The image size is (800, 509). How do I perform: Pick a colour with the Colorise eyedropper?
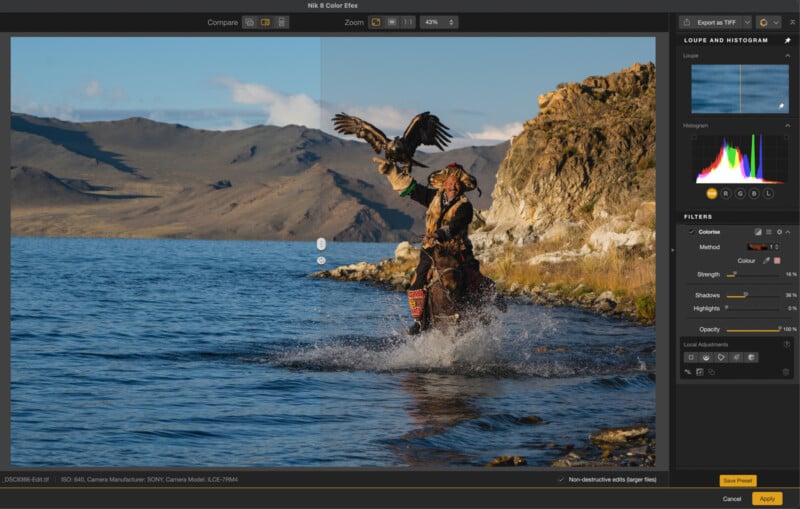(767, 260)
